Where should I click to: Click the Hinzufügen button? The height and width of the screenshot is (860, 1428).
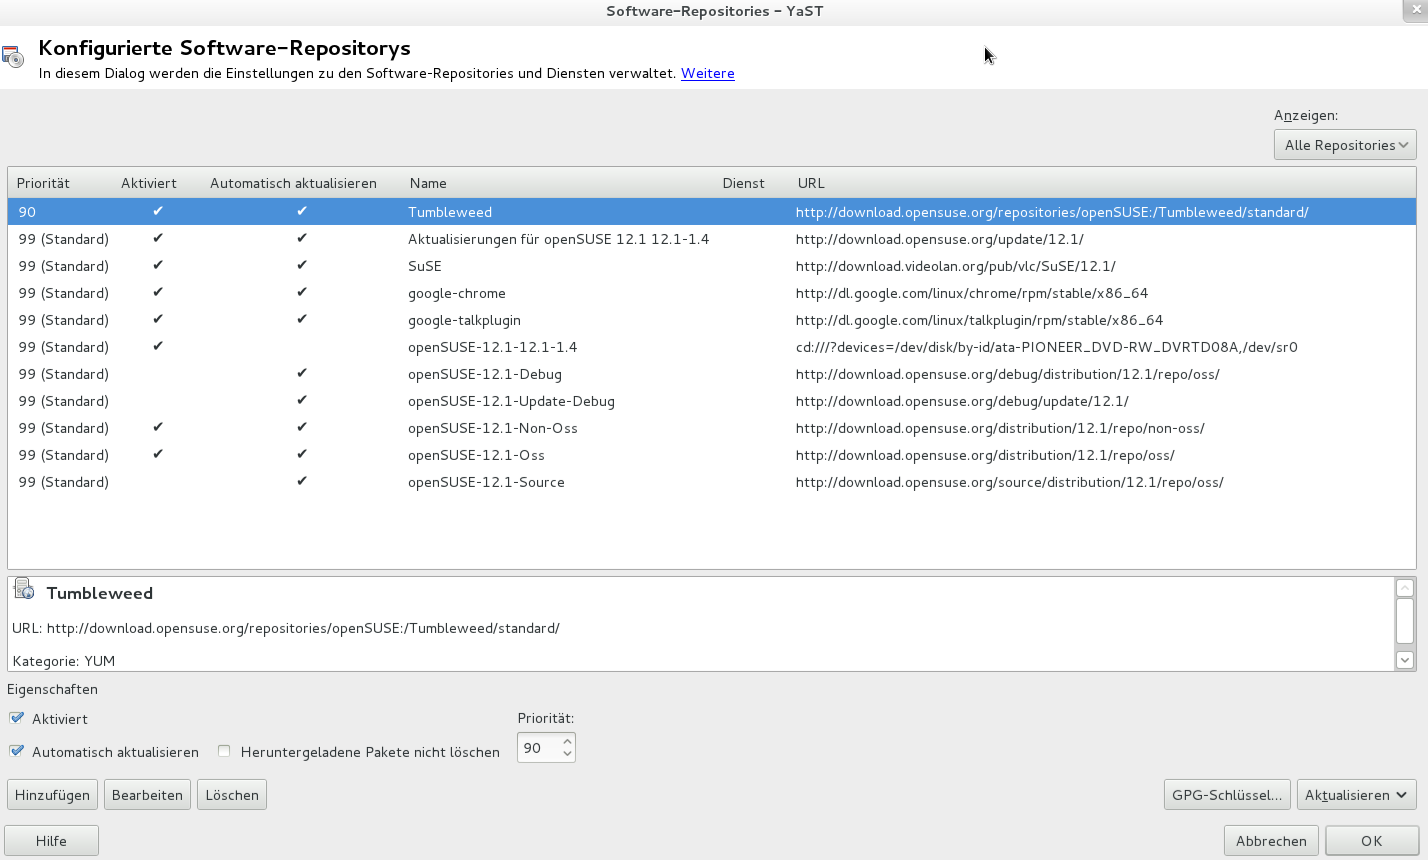(52, 795)
